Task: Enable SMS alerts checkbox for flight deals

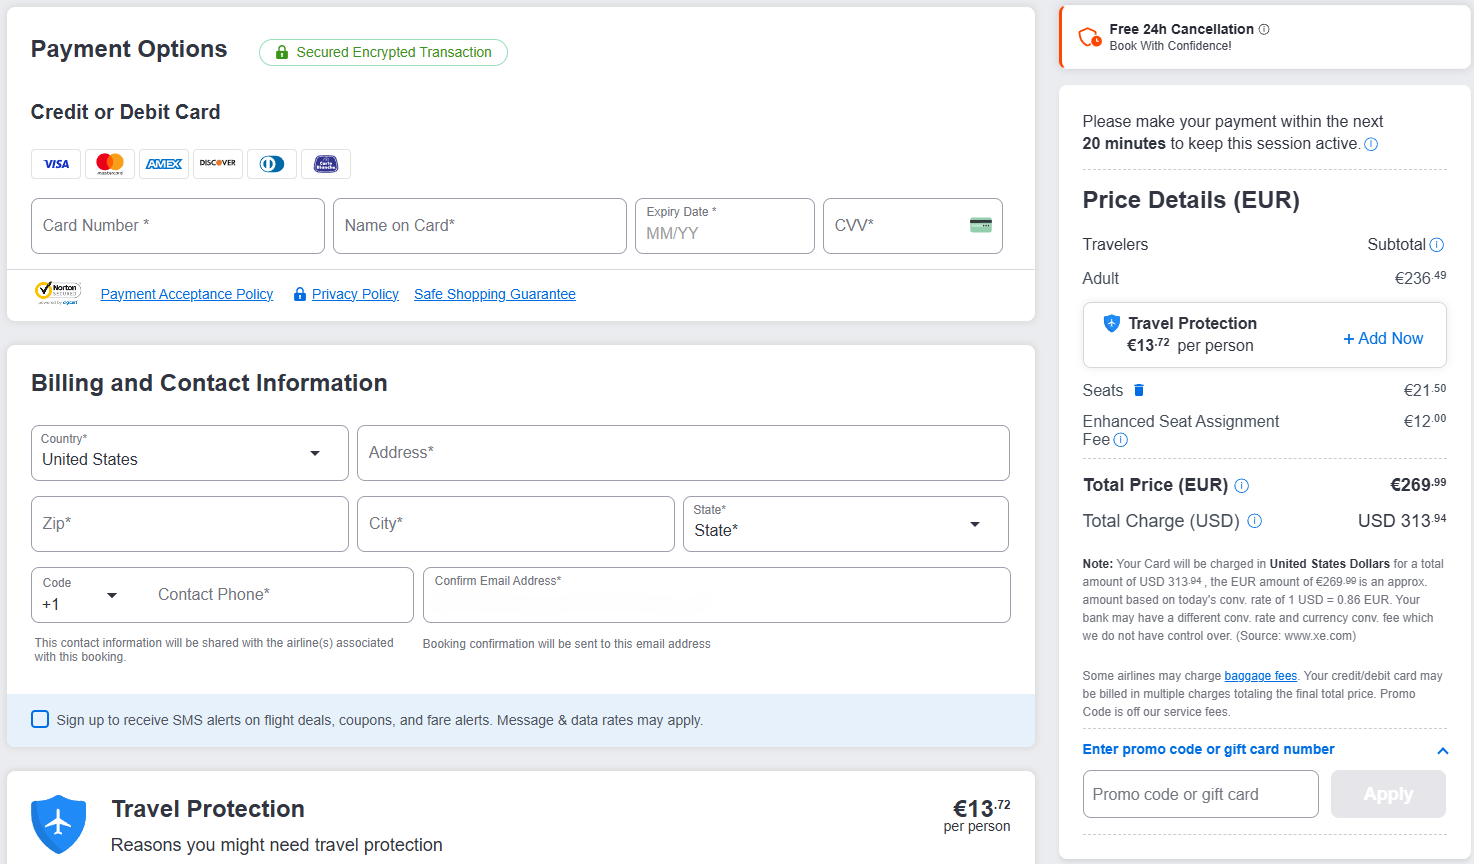Action: click(40, 719)
